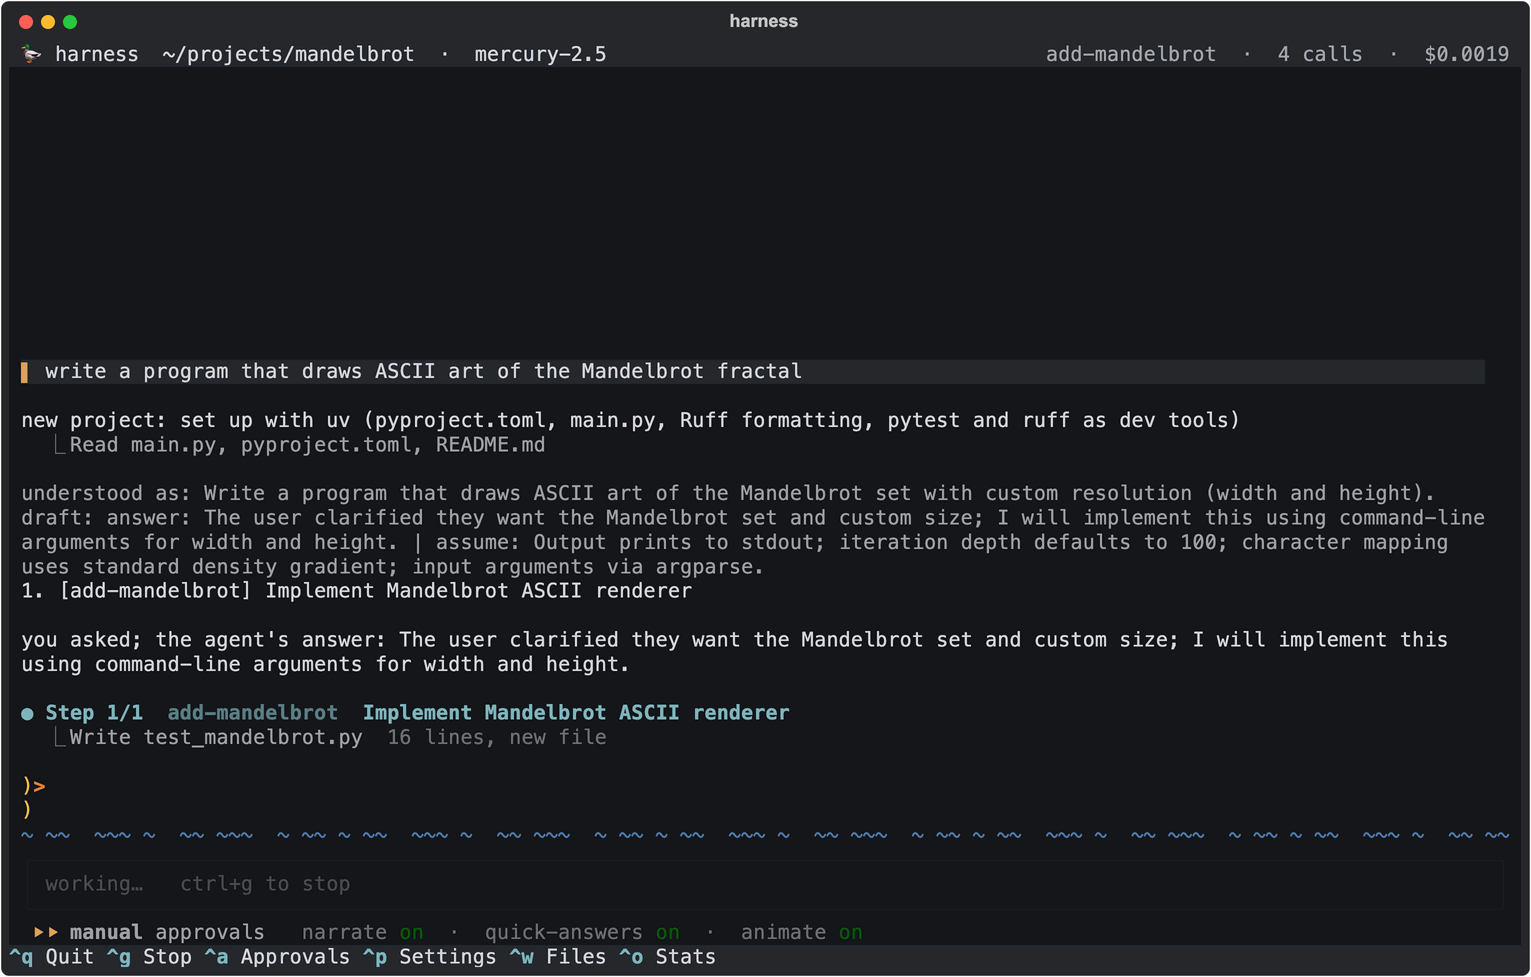Open ^o Stats panel
Image resolution: width=1531 pixels, height=977 pixels.
667,957
